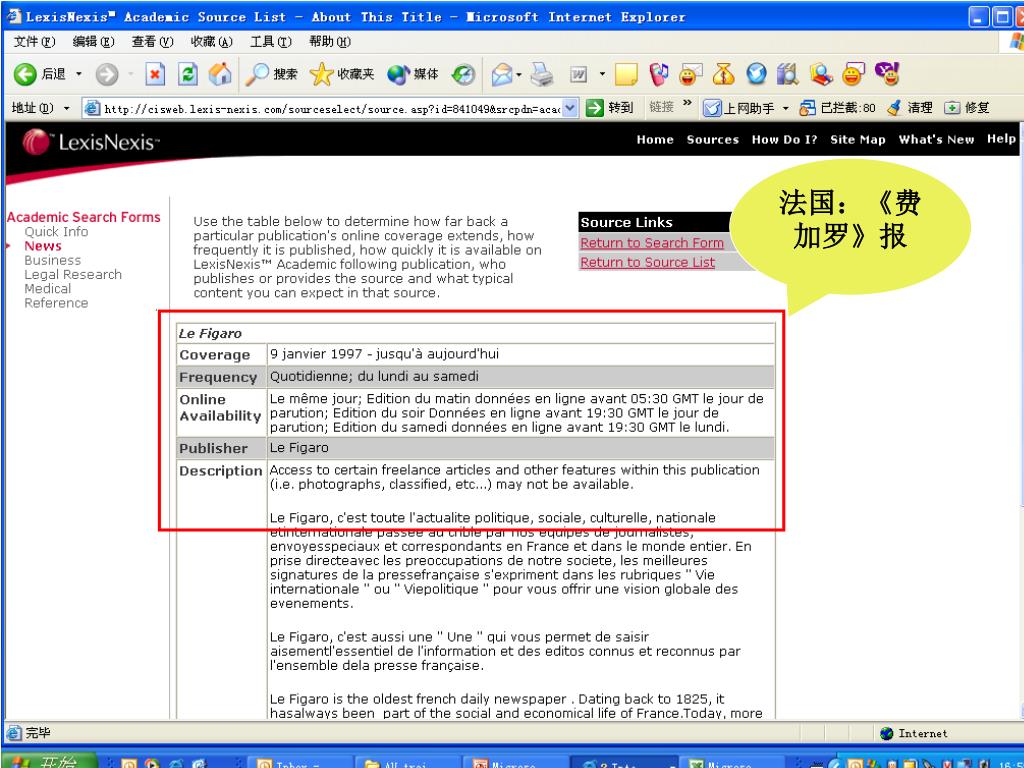This screenshot has width=1024, height=768.
Task: Click the smiley envelope icon in toolbar
Action: [690, 74]
